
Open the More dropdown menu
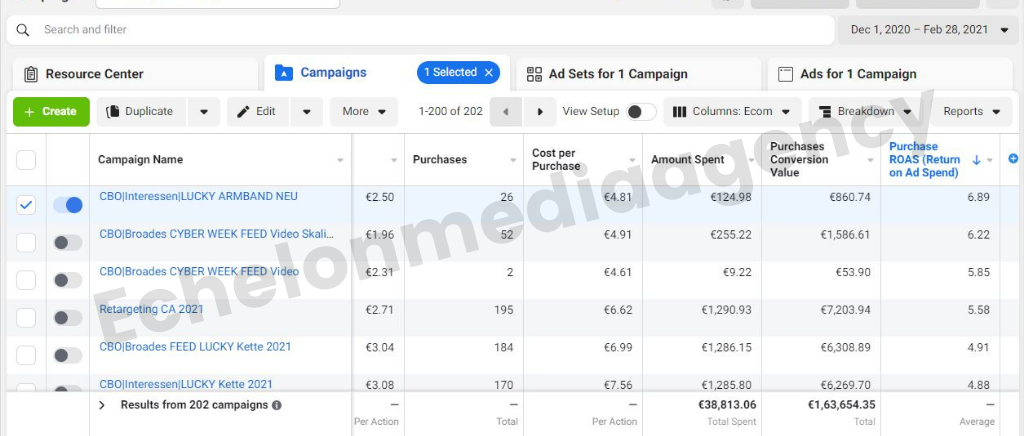[364, 112]
